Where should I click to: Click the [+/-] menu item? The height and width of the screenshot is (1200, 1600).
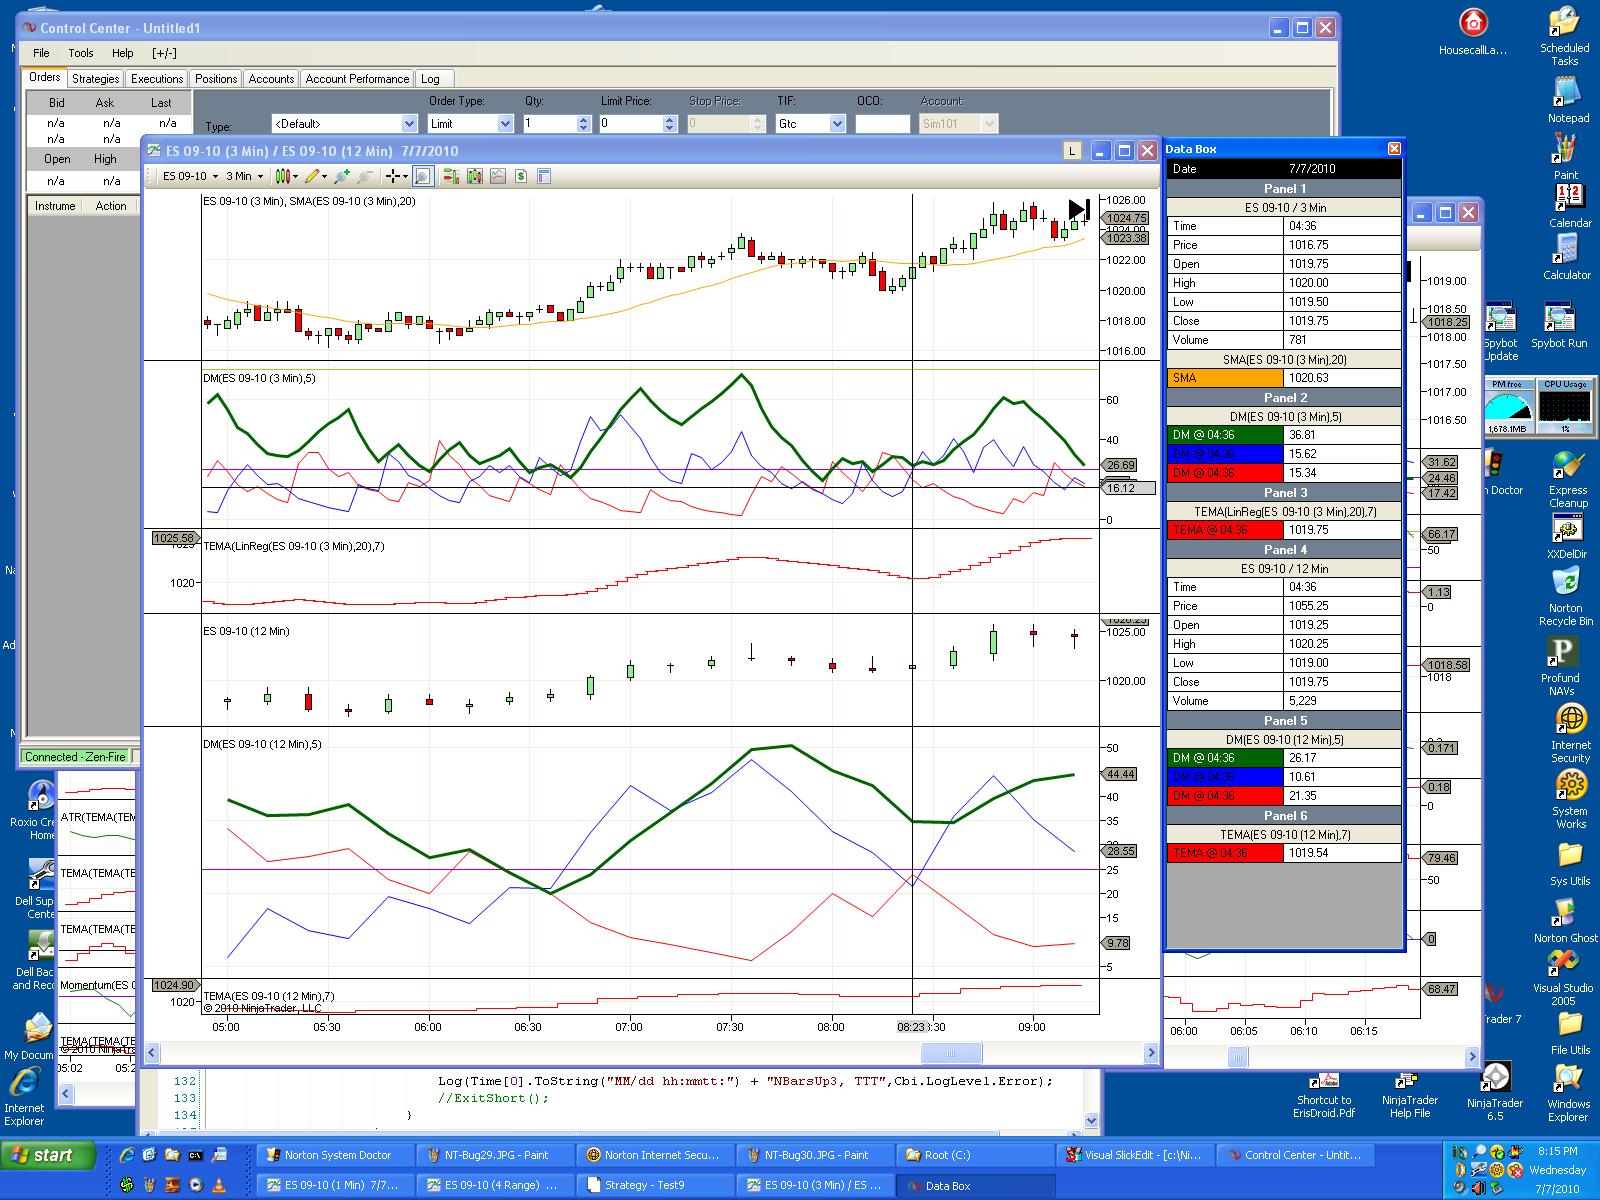coord(164,53)
